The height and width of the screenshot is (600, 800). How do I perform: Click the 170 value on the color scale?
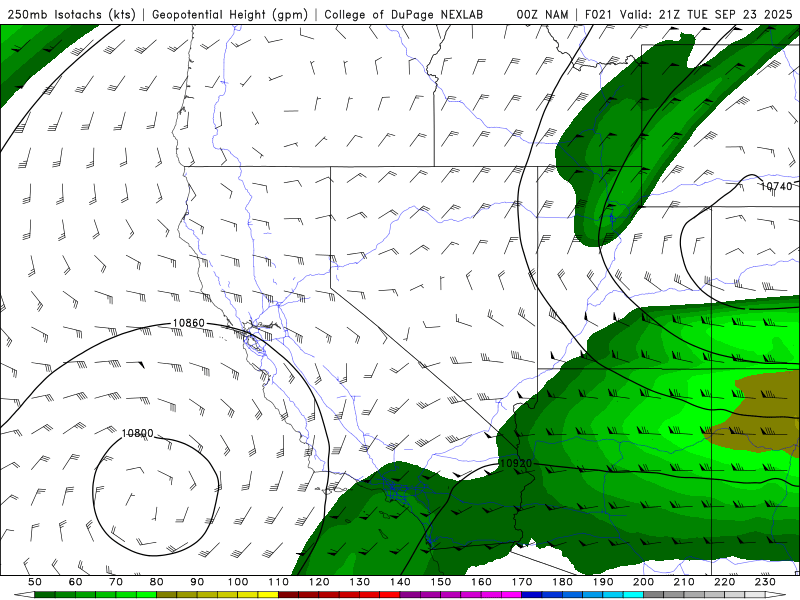tap(522, 582)
